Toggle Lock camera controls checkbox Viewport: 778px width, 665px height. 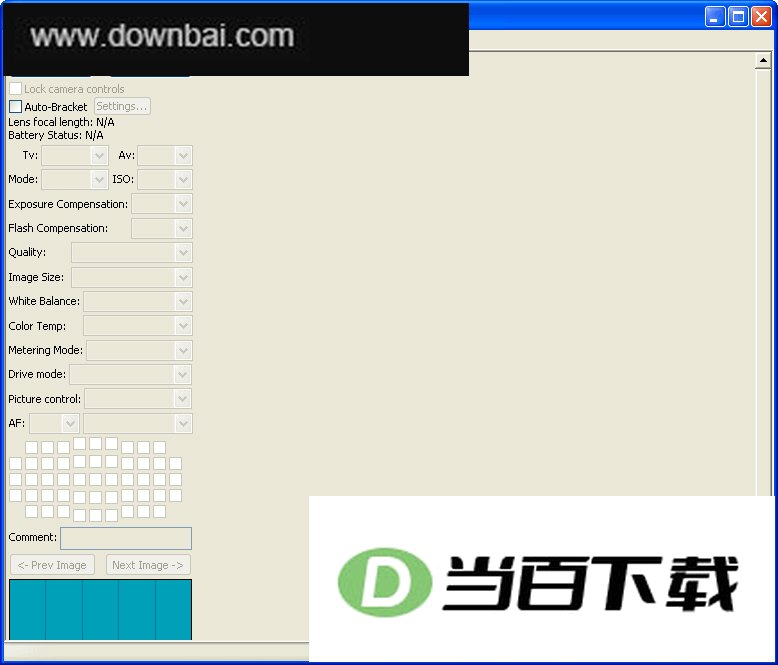point(15,89)
